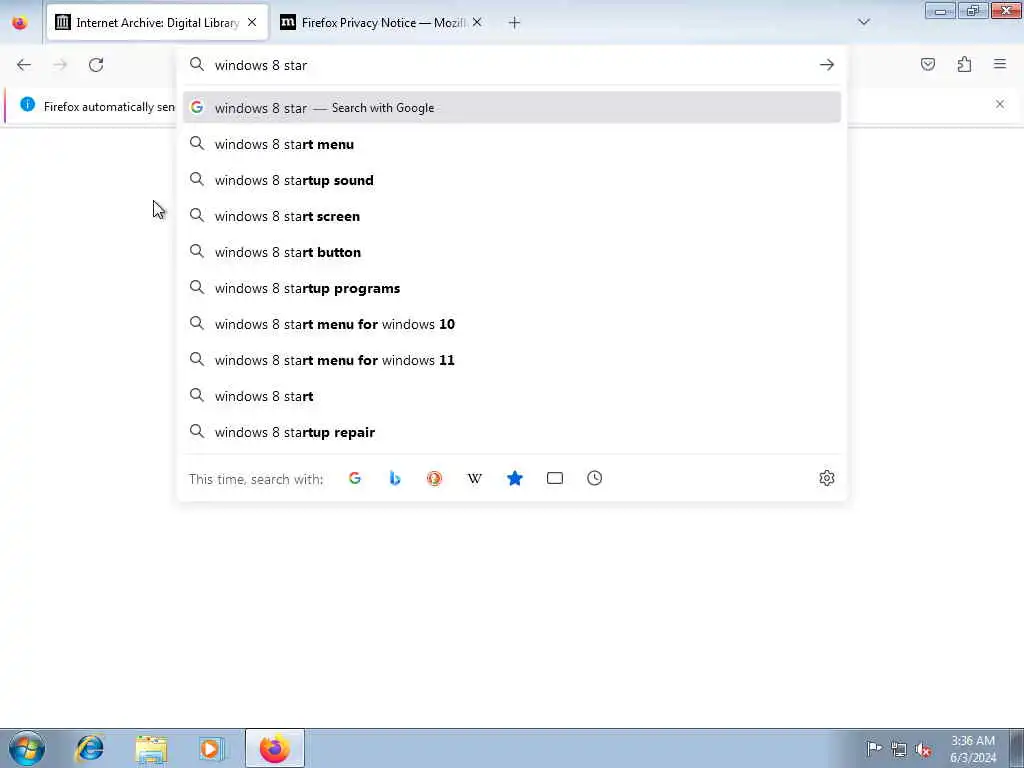
Task: Click the info icon on notification bar
Action: tap(27, 104)
